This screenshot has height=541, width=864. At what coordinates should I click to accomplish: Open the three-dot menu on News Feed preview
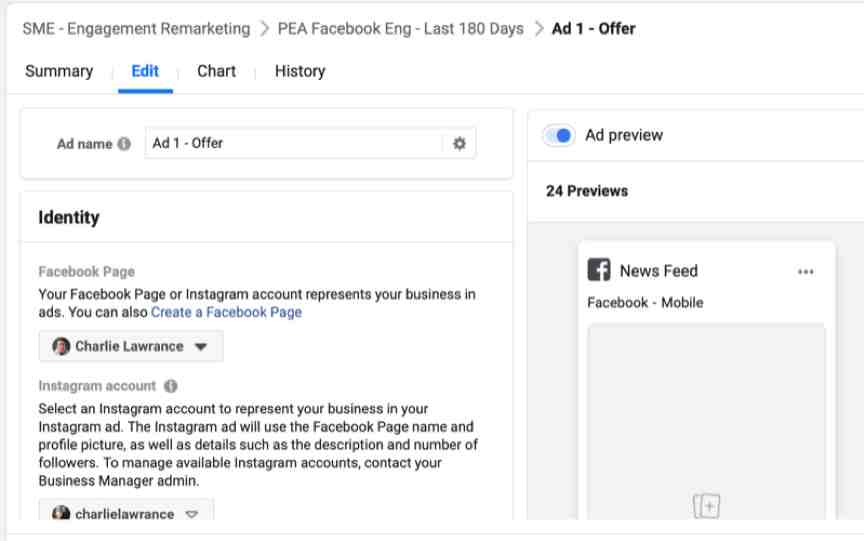click(x=806, y=272)
